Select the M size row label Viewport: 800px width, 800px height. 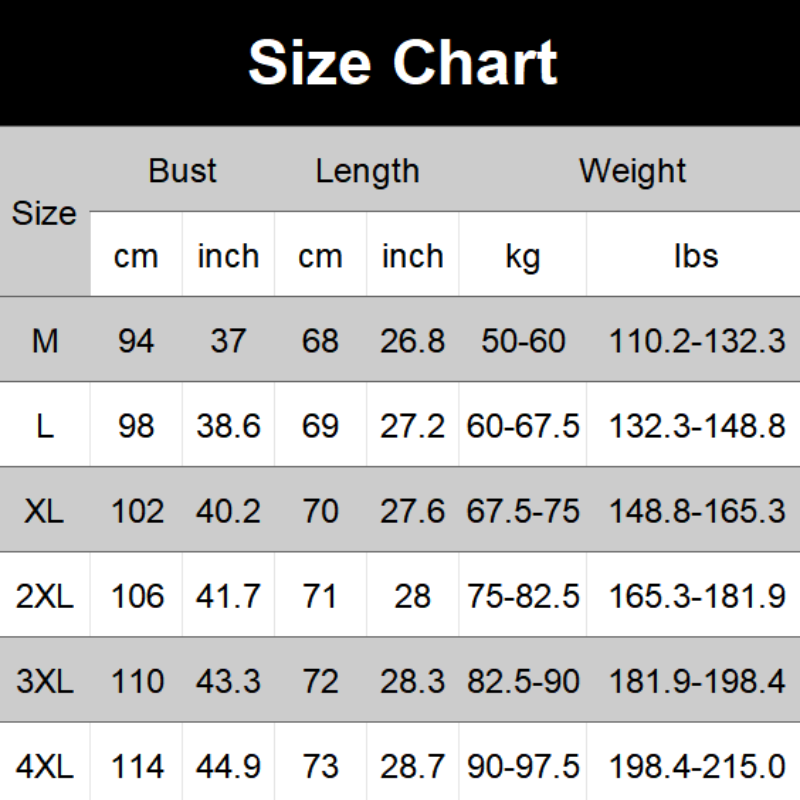click(45, 341)
